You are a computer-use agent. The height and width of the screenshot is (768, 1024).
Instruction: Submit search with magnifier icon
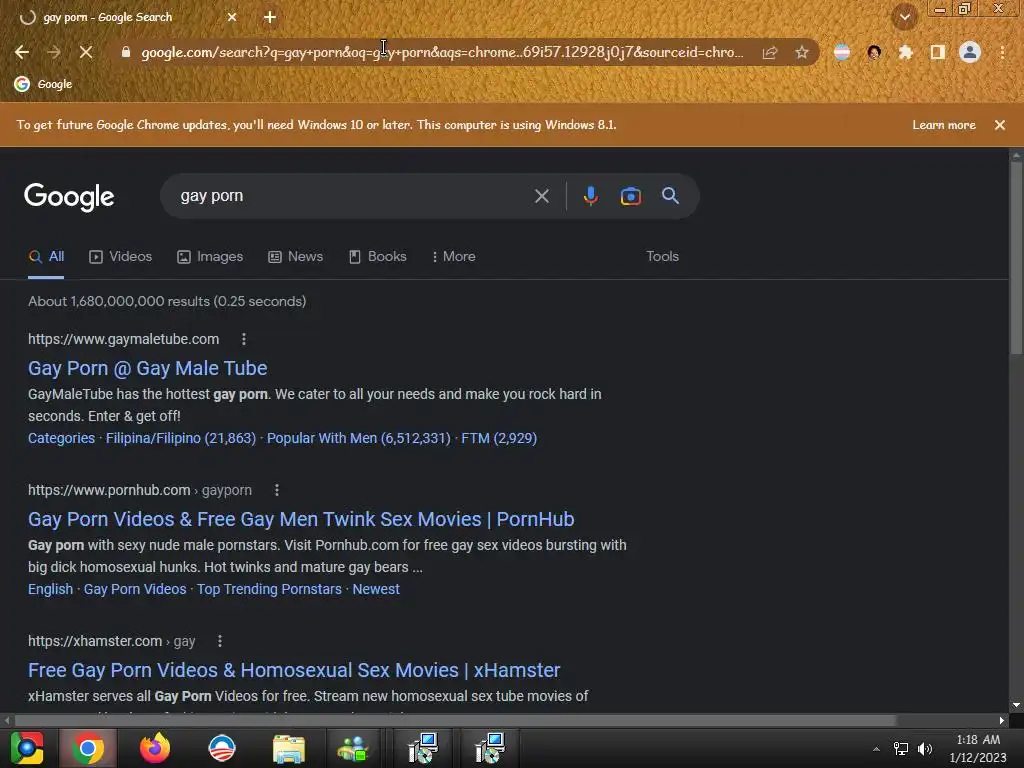coord(671,195)
